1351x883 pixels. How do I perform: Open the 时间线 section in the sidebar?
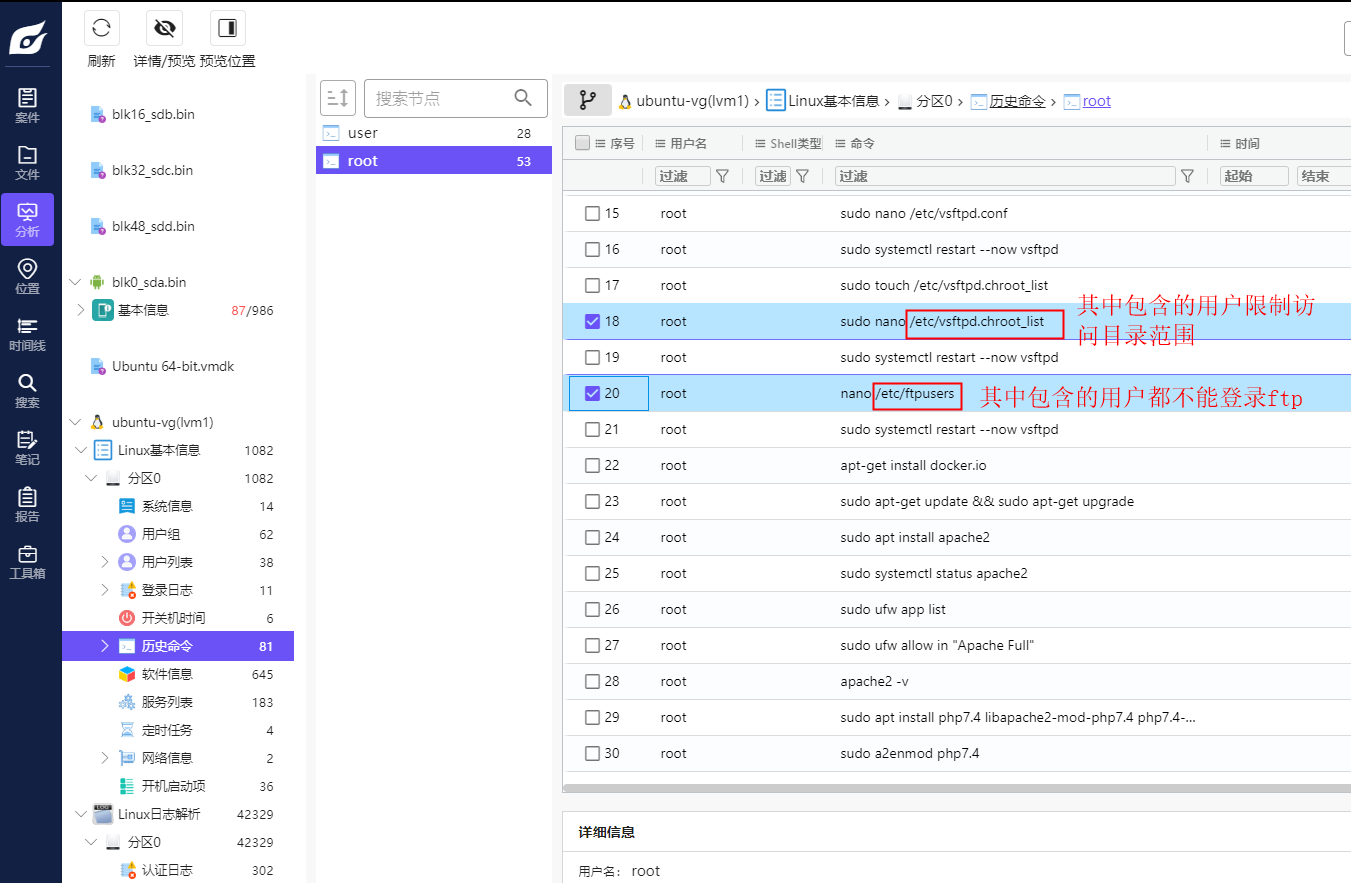coord(28,334)
